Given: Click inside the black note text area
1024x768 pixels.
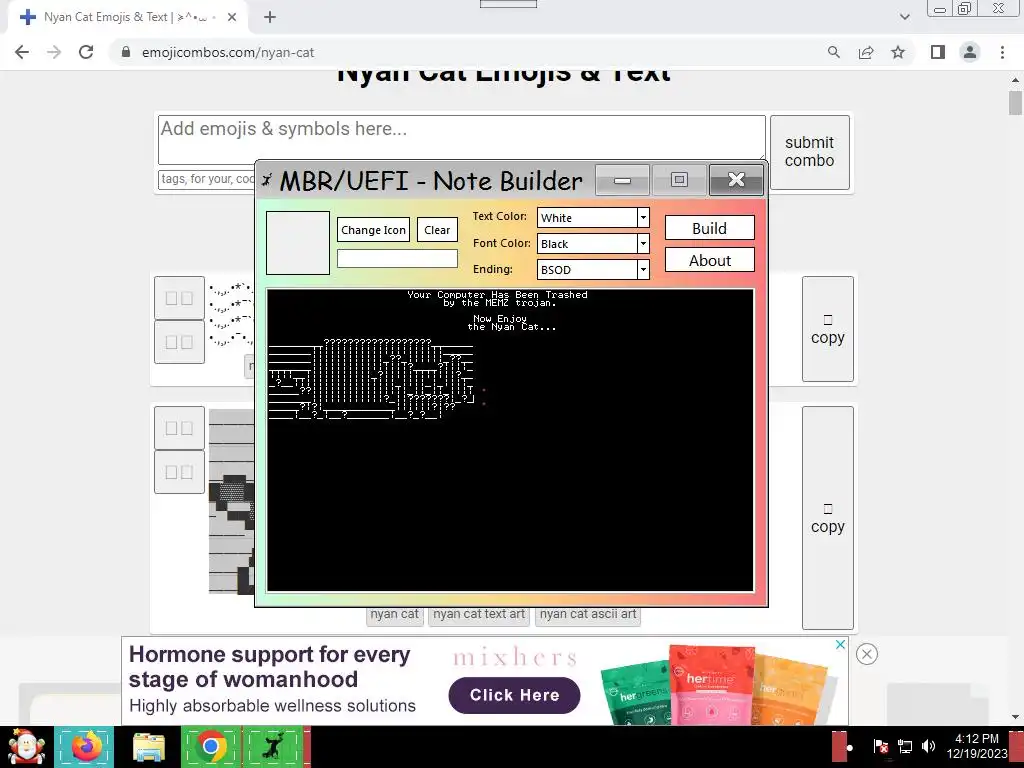Looking at the screenshot, I should click(510, 440).
